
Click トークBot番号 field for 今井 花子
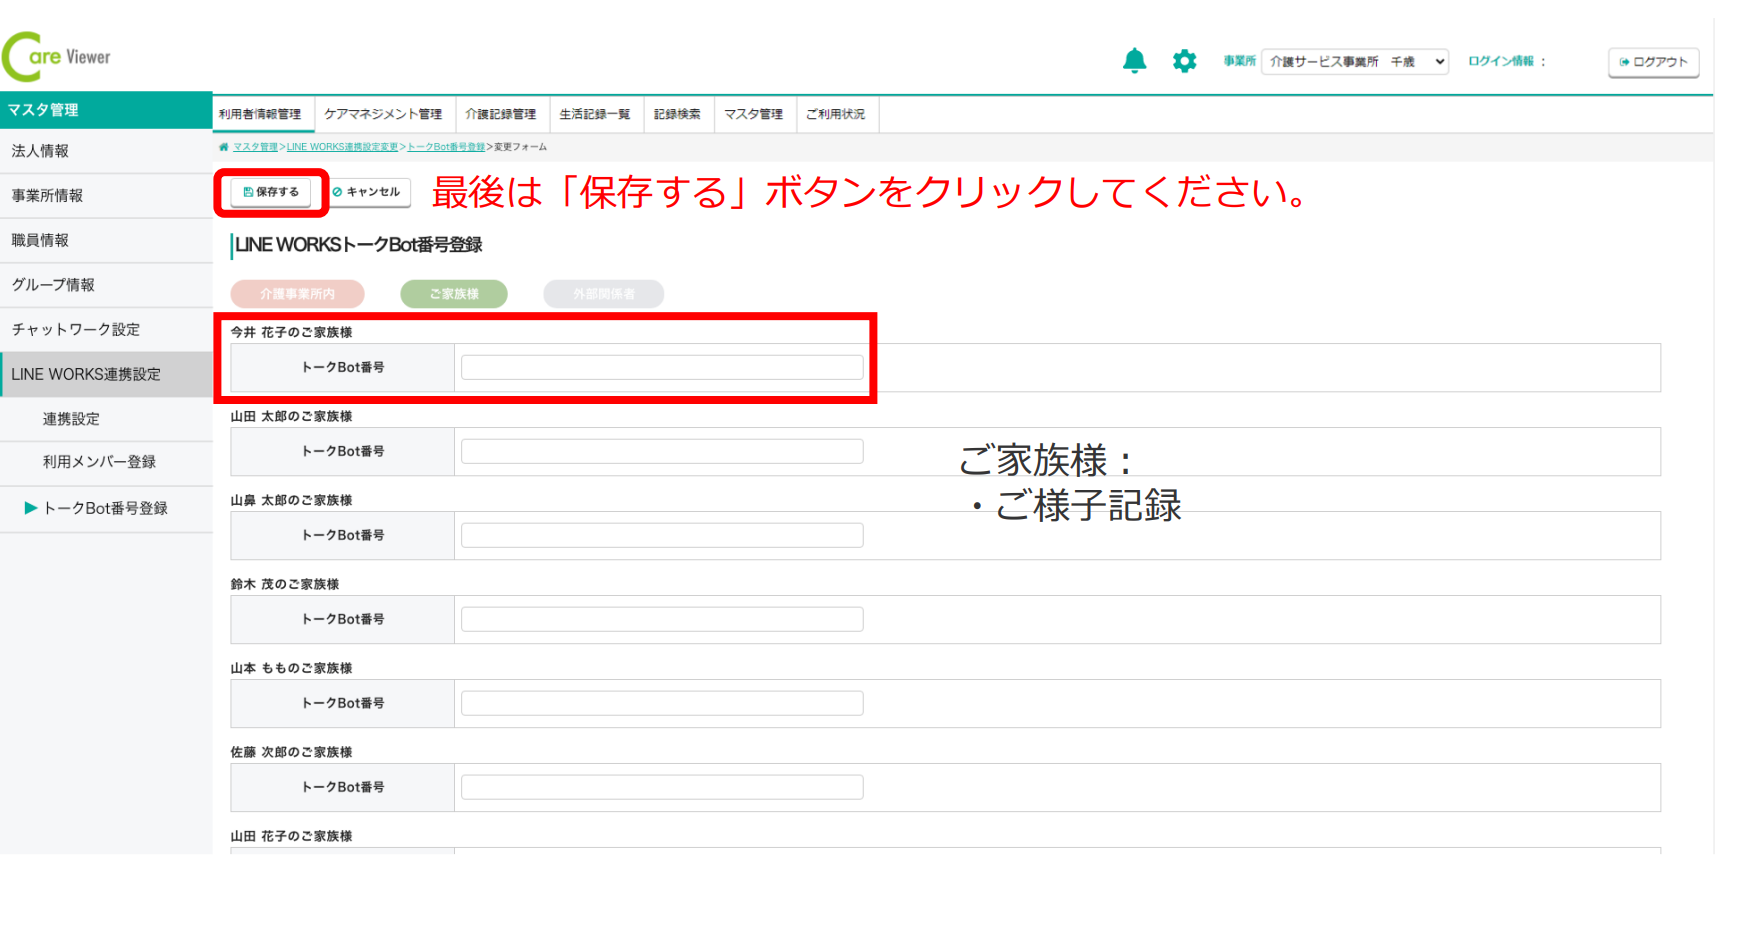click(x=661, y=367)
